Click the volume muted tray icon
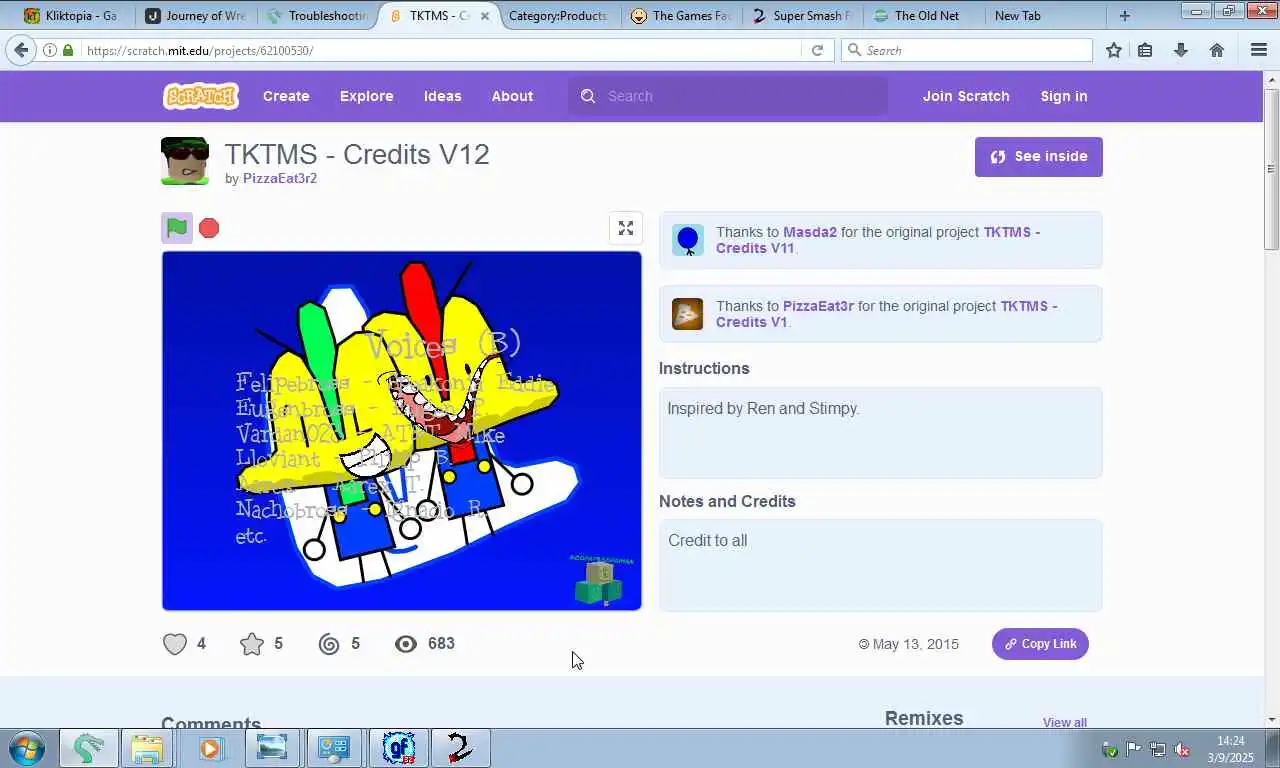This screenshot has height=768, width=1280. point(1182,749)
